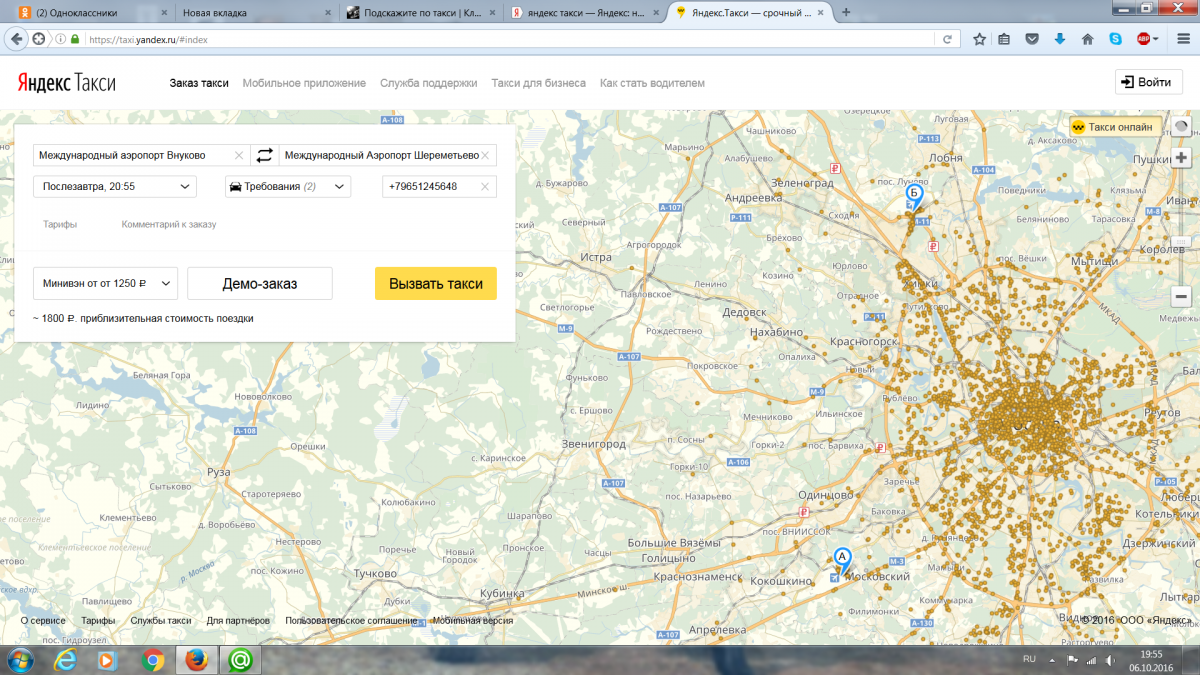This screenshot has height=675, width=1200.
Task: Open Пользовательское соглашение footer link
Action: pos(351,621)
